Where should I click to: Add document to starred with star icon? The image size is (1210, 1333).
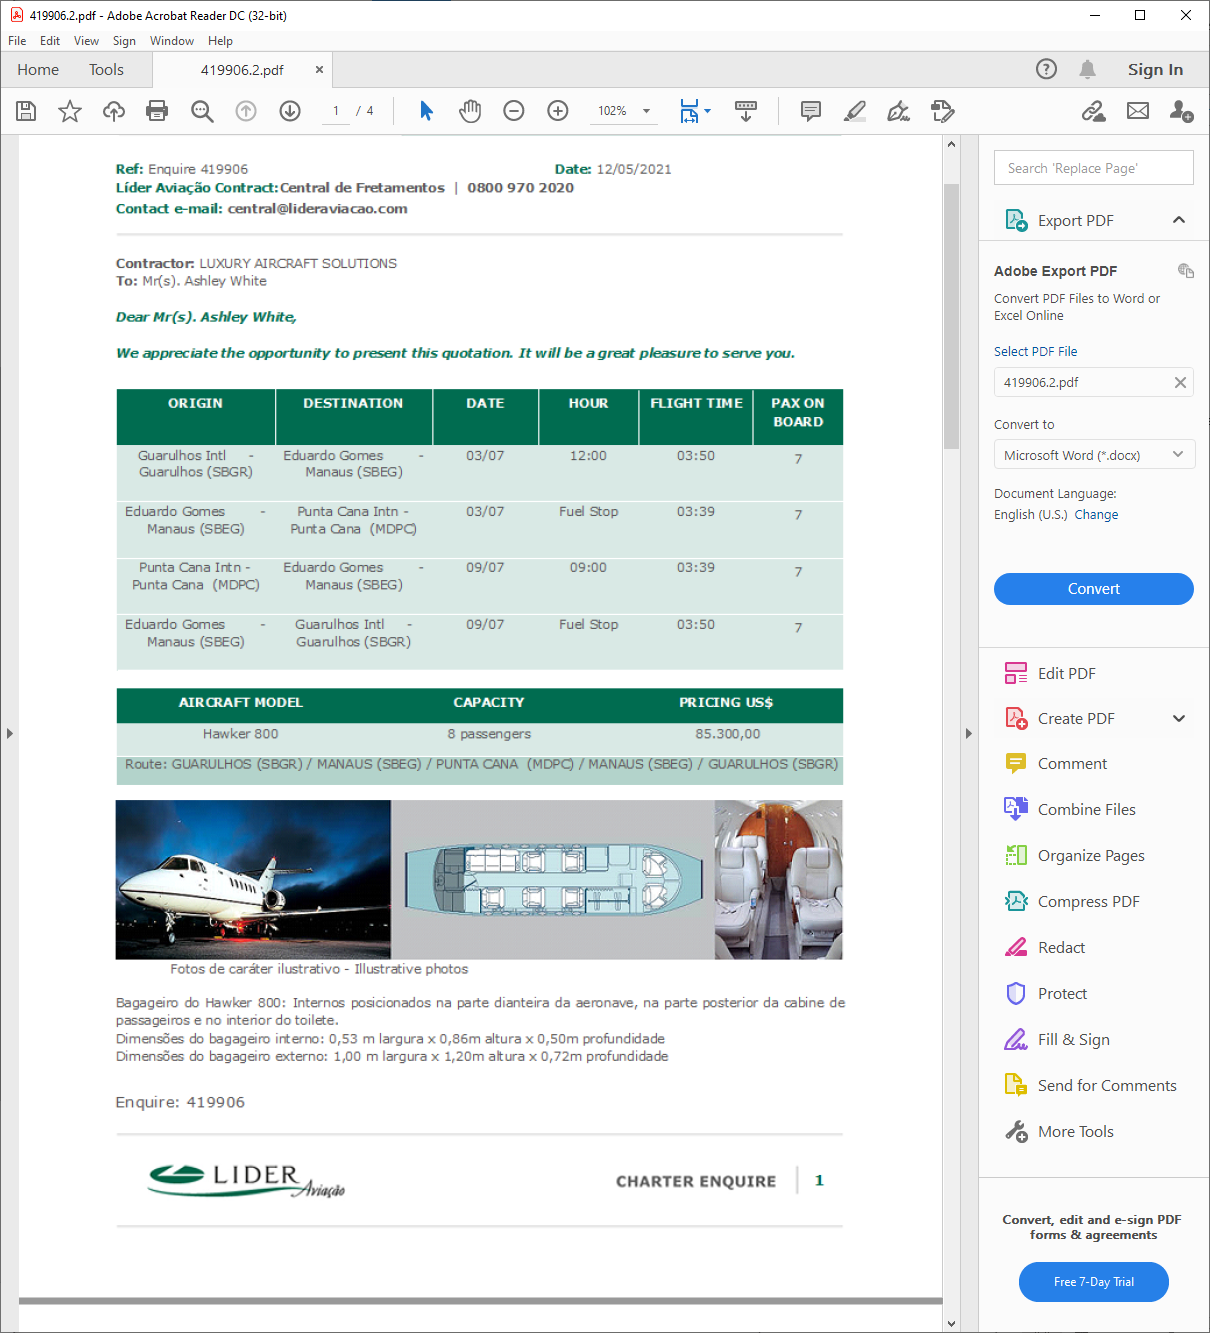click(x=70, y=111)
